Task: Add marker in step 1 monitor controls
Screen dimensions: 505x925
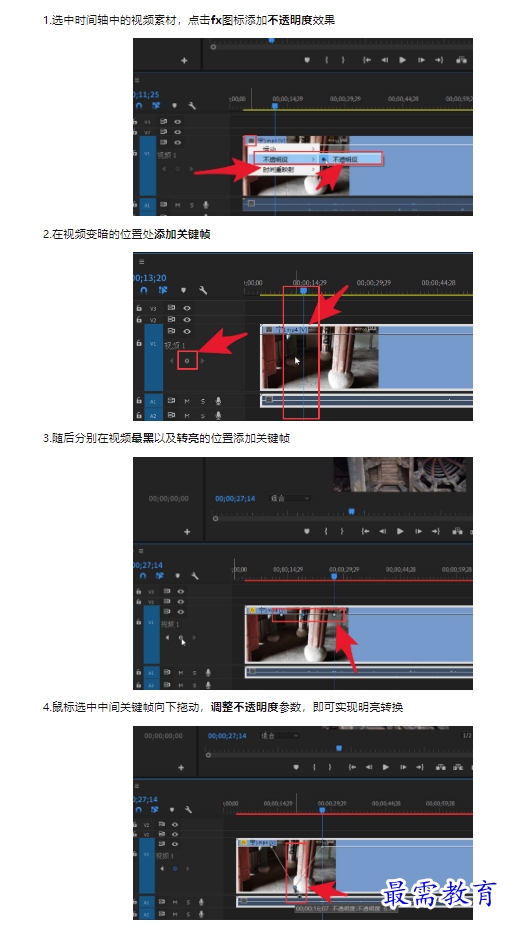Action: tap(307, 60)
